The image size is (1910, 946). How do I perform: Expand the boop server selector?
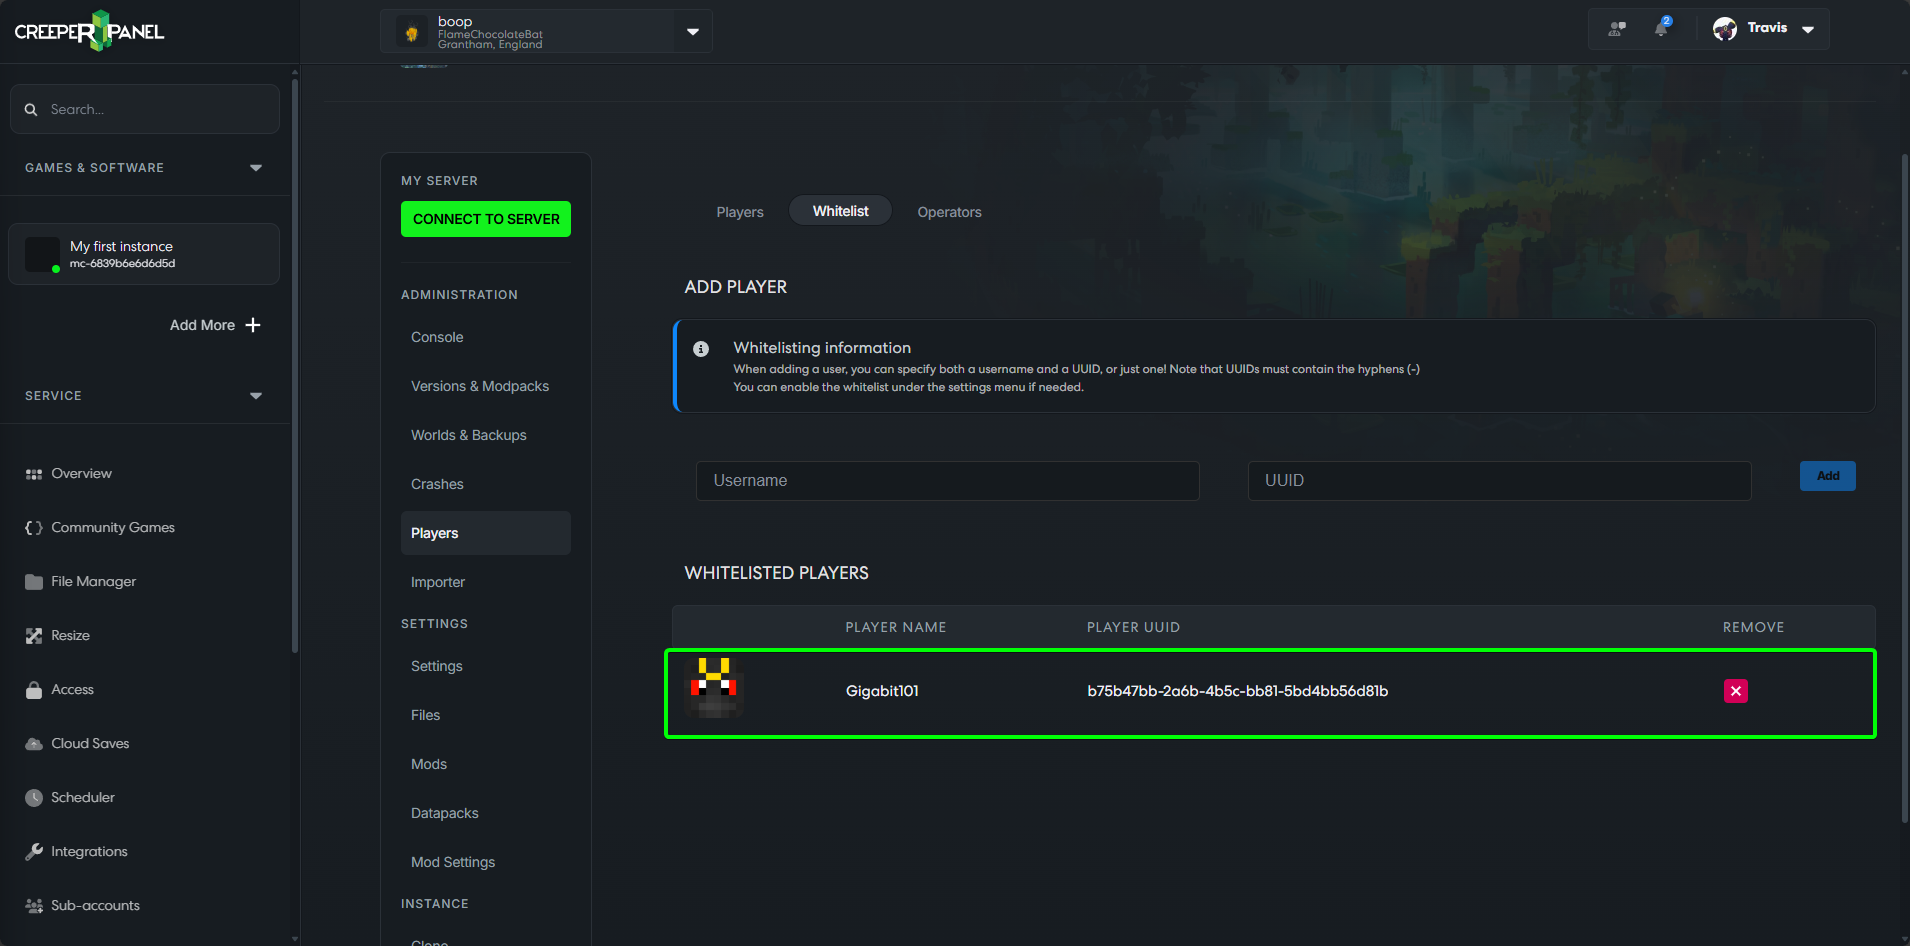point(692,31)
